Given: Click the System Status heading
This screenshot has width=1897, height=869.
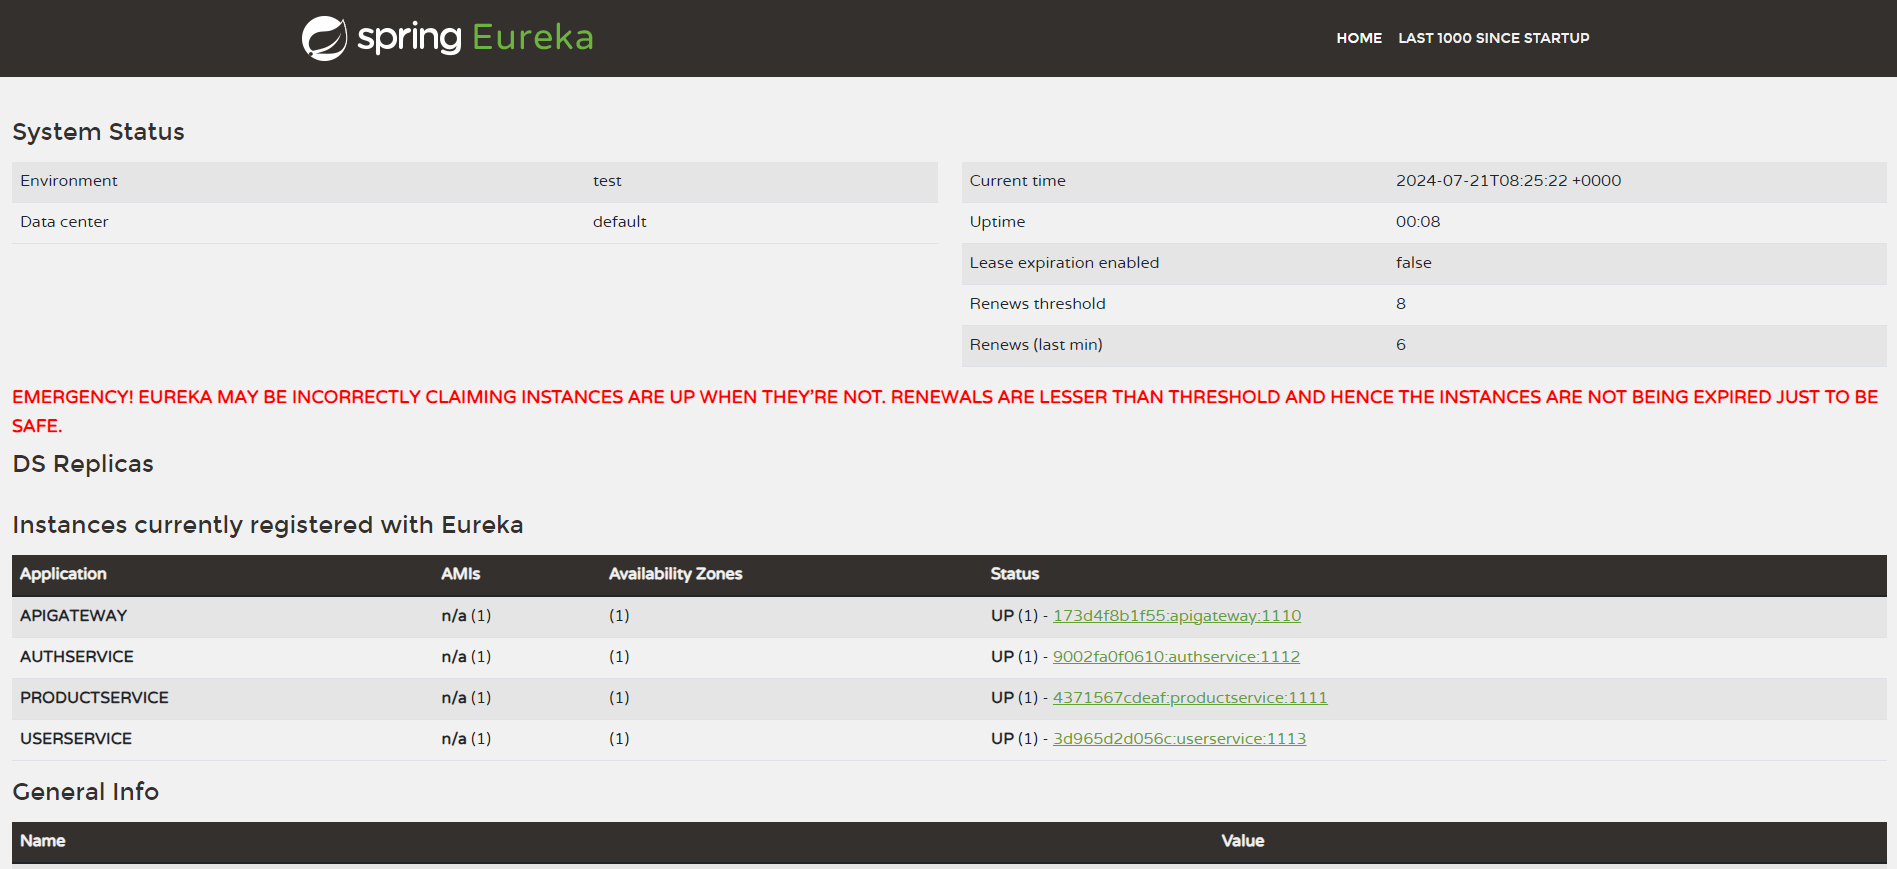Looking at the screenshot, I should [98, 132].
